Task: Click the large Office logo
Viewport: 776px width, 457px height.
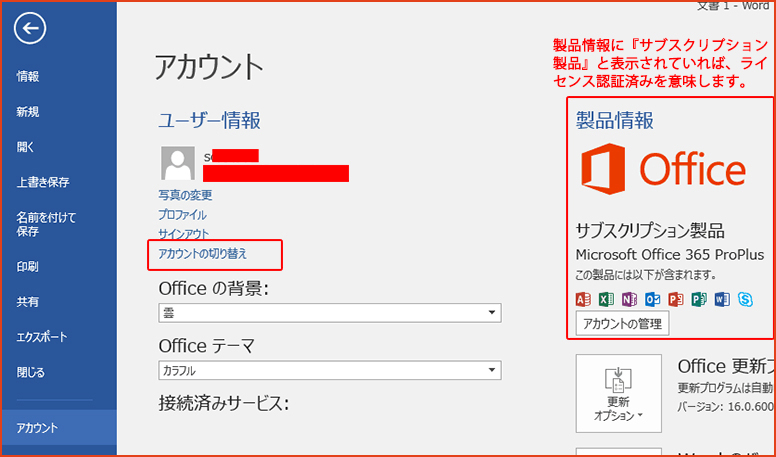Action: pyautogui.click(x=663, y=169)
